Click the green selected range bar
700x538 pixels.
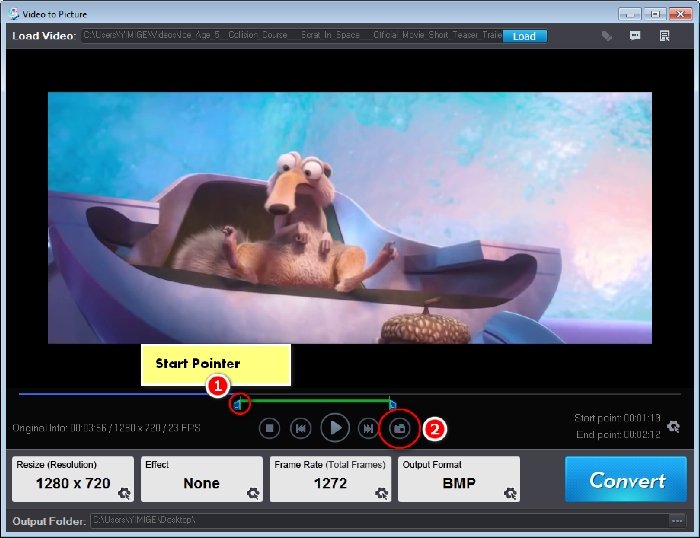tap(315, 400)
